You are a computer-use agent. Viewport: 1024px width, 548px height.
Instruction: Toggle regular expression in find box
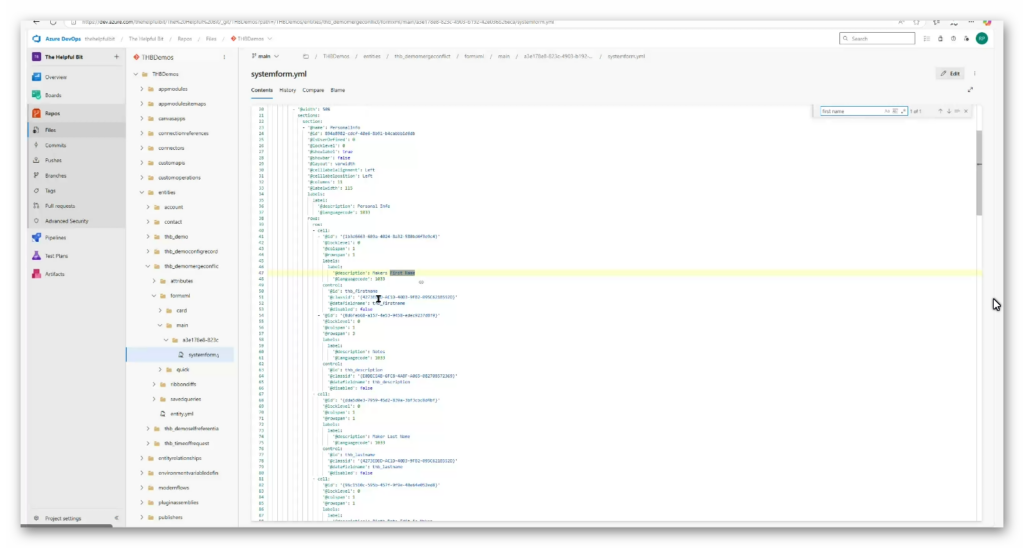pos(903,111)
